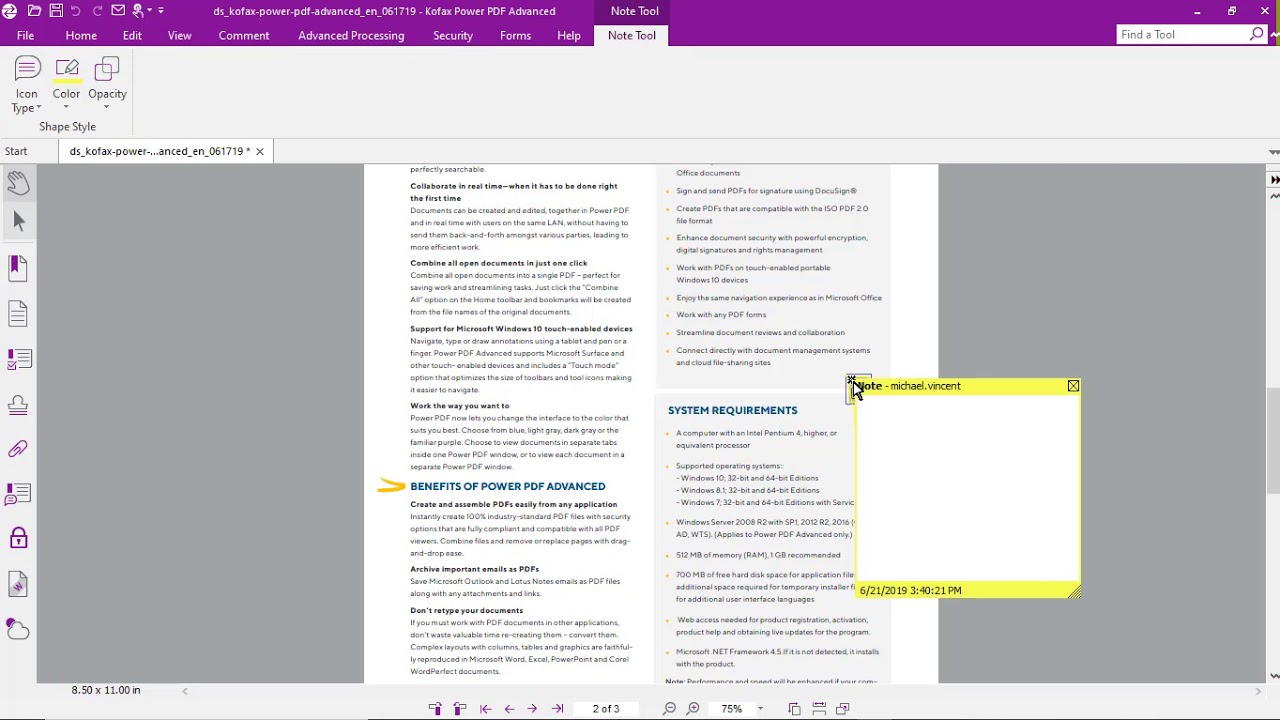Click the 'BENEFITS OF POWER PDF ADVANCED' heading
The height and width of the screenshot is (720, 1280).
point(508,486)
